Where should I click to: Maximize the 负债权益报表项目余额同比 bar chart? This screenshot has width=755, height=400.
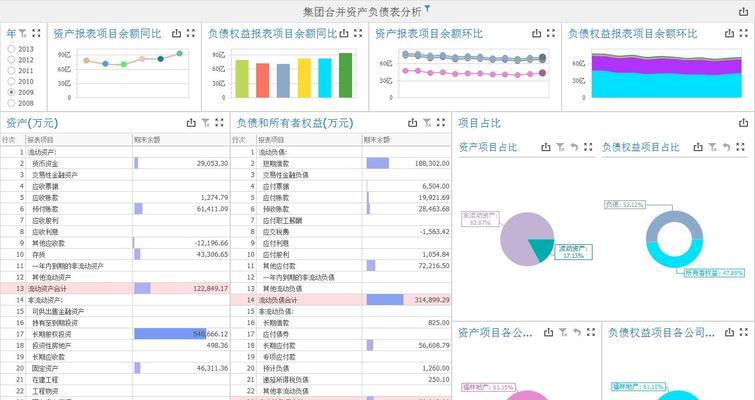358,33
